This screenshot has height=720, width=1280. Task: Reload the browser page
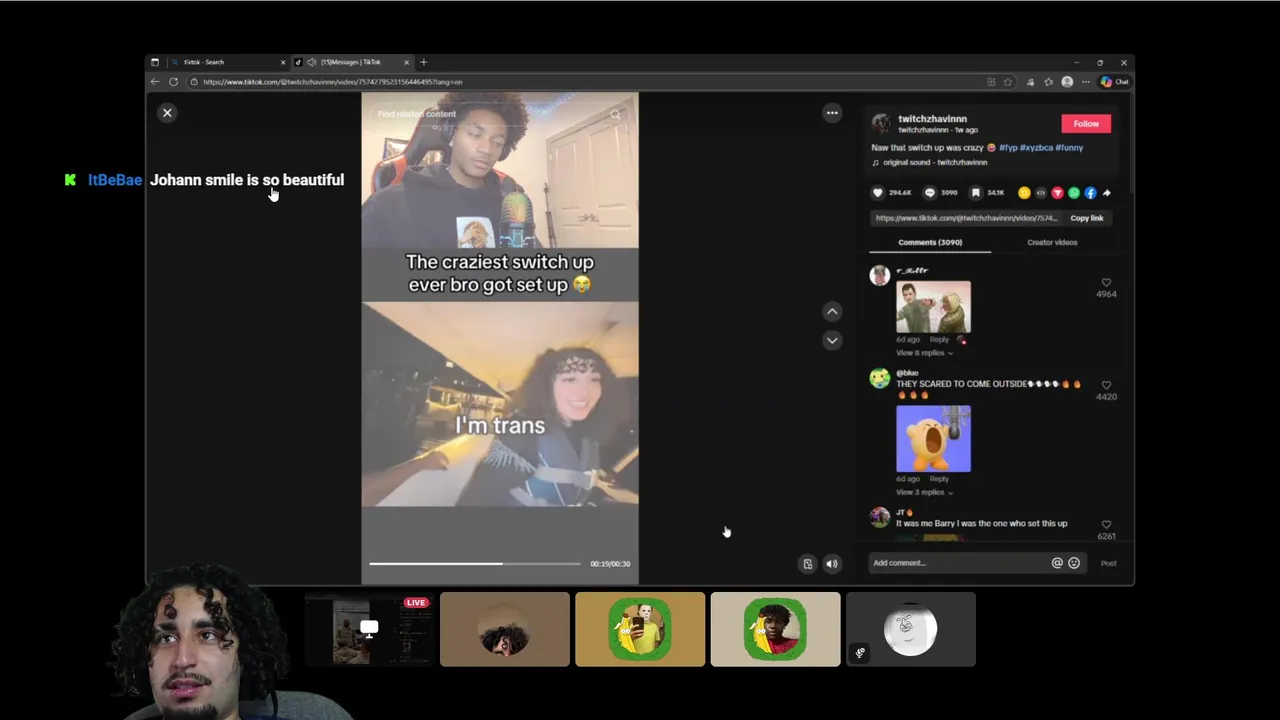tap(173, 82)
